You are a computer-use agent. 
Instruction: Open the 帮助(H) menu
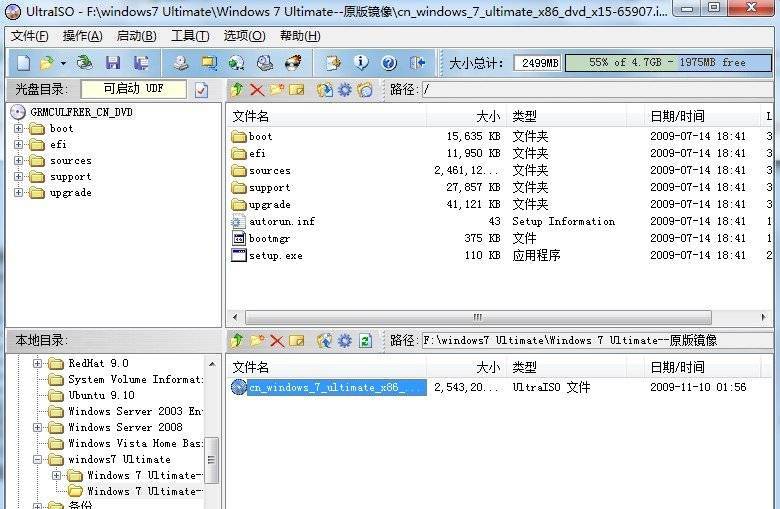click(x=300, y=36)
